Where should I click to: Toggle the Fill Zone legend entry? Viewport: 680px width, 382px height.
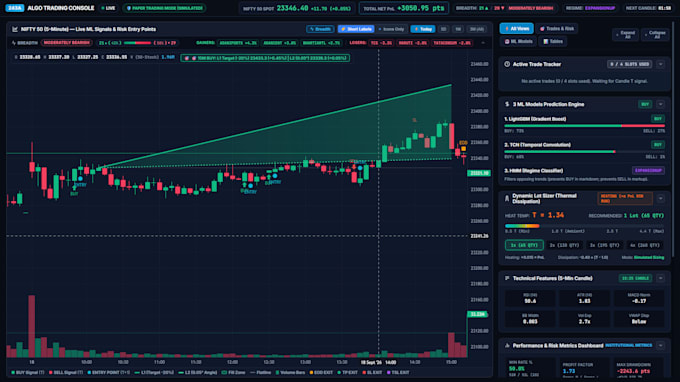point(233,372)
